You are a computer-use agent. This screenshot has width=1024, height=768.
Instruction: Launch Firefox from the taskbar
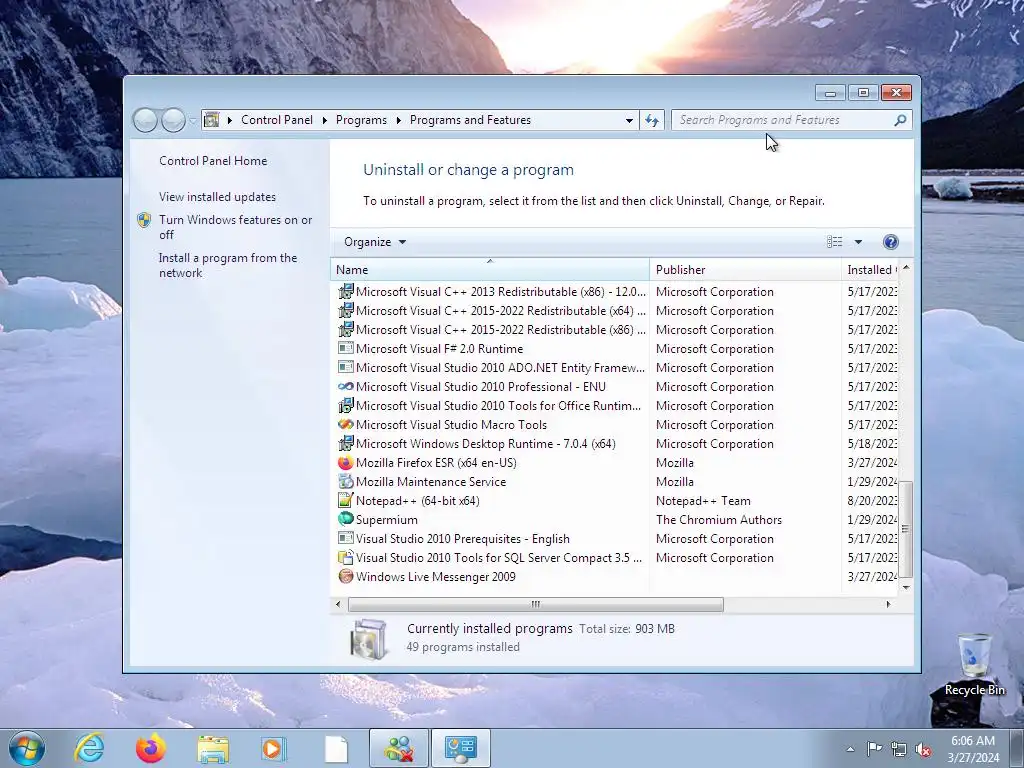click(151, 748)
